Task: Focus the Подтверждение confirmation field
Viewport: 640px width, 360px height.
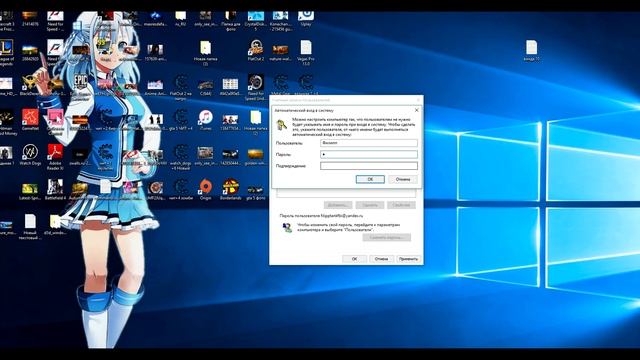Action: click(369, 166)
